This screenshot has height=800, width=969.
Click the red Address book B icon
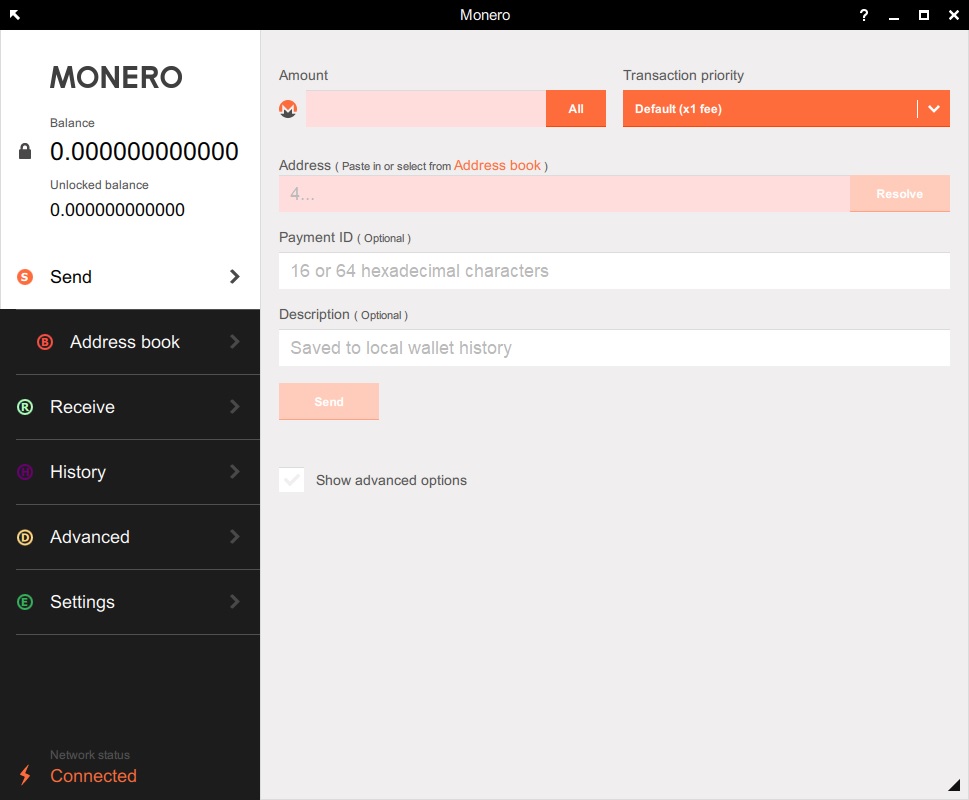(x=44, y=342)
